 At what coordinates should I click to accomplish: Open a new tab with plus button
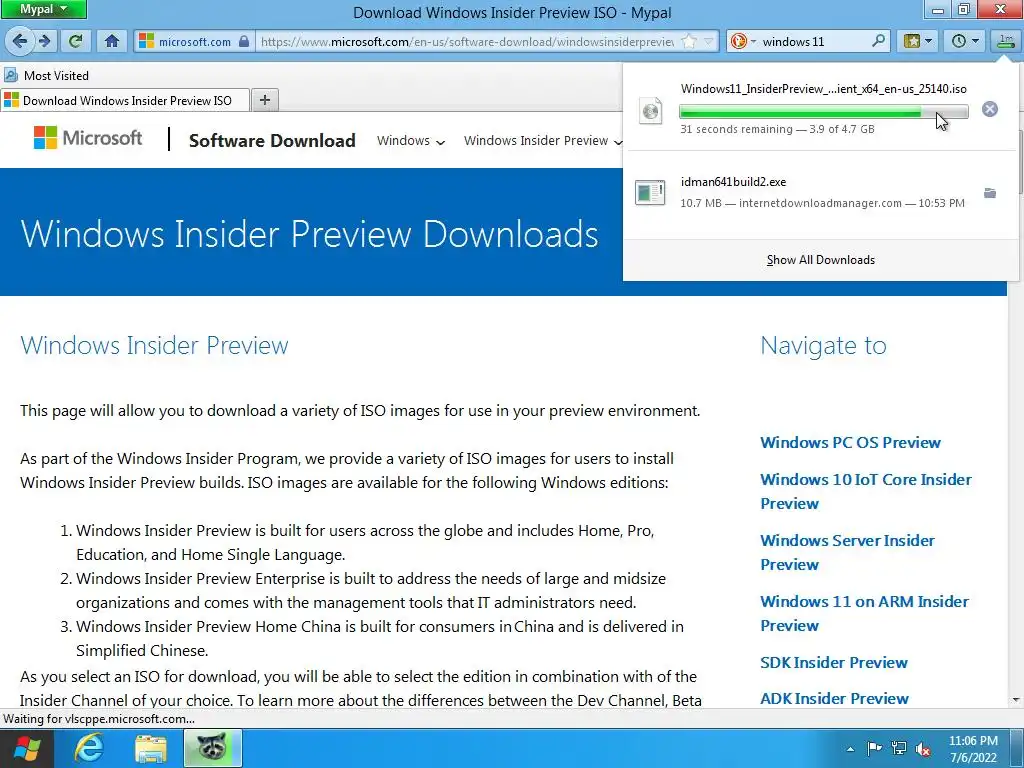pos(264,100)
